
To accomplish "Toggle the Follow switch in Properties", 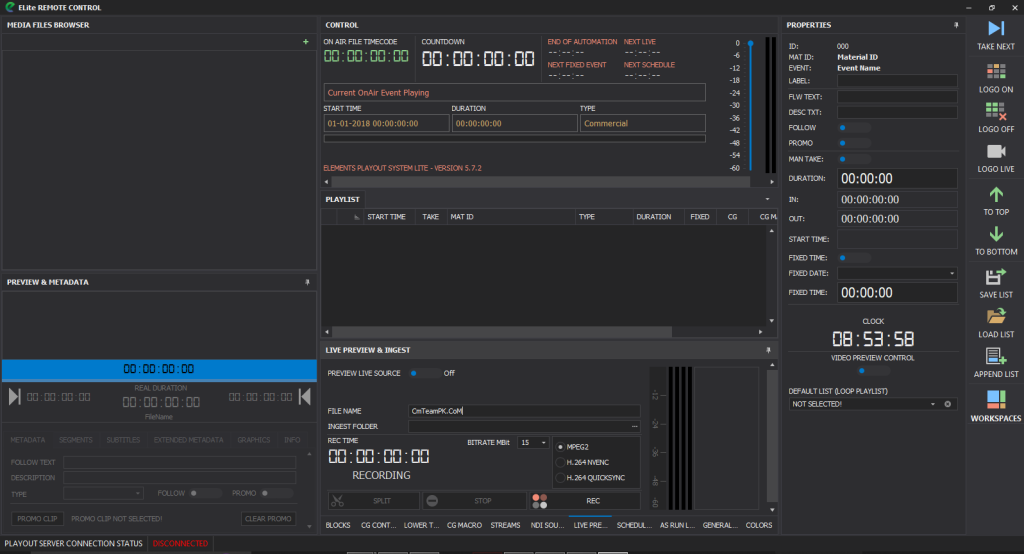I will click(x=854, y=128).
